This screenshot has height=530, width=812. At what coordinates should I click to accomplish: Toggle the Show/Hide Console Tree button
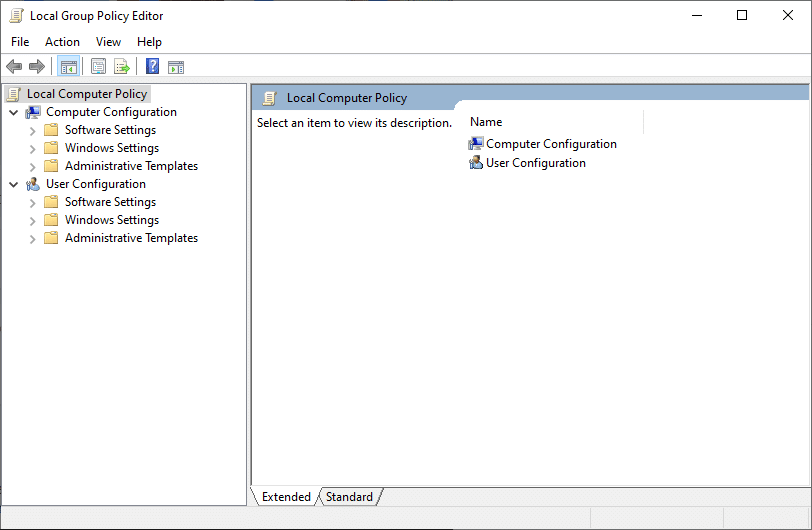(68, 67)
